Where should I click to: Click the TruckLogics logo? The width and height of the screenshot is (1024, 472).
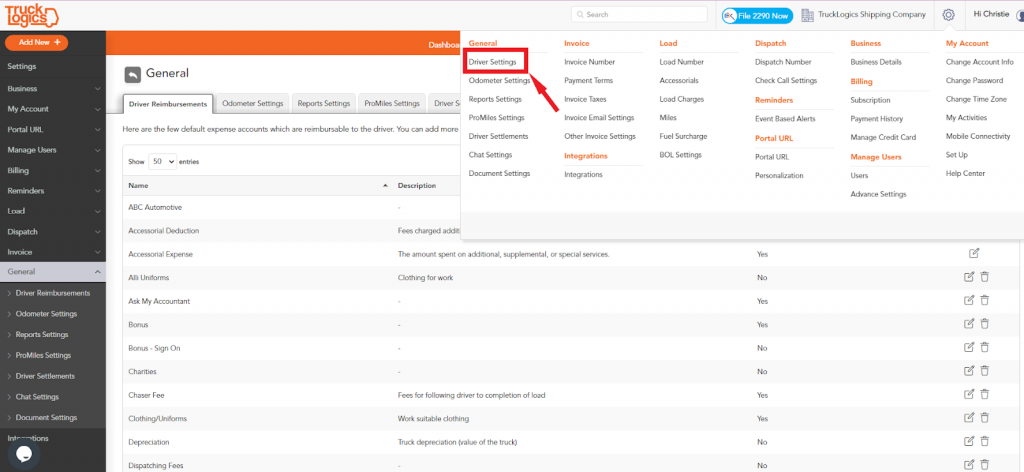click(31, 14)
